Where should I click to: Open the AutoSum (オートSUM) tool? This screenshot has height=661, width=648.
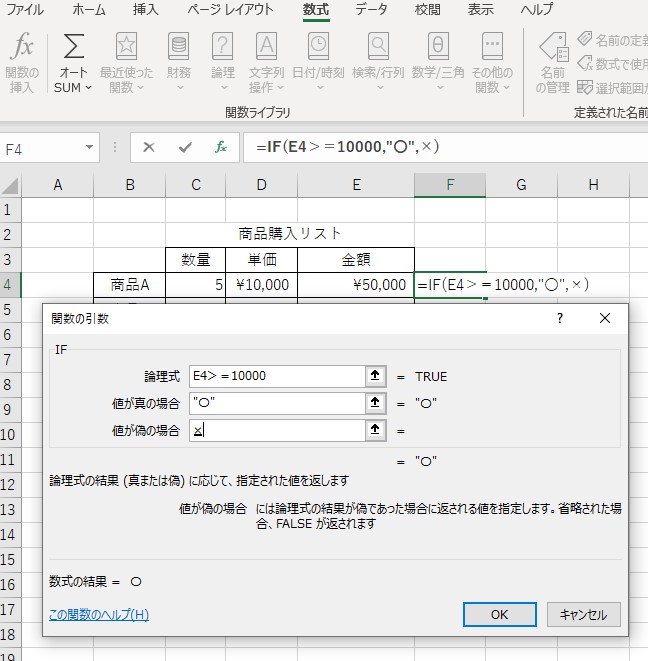pyautogui.click(x=73, y=61)
